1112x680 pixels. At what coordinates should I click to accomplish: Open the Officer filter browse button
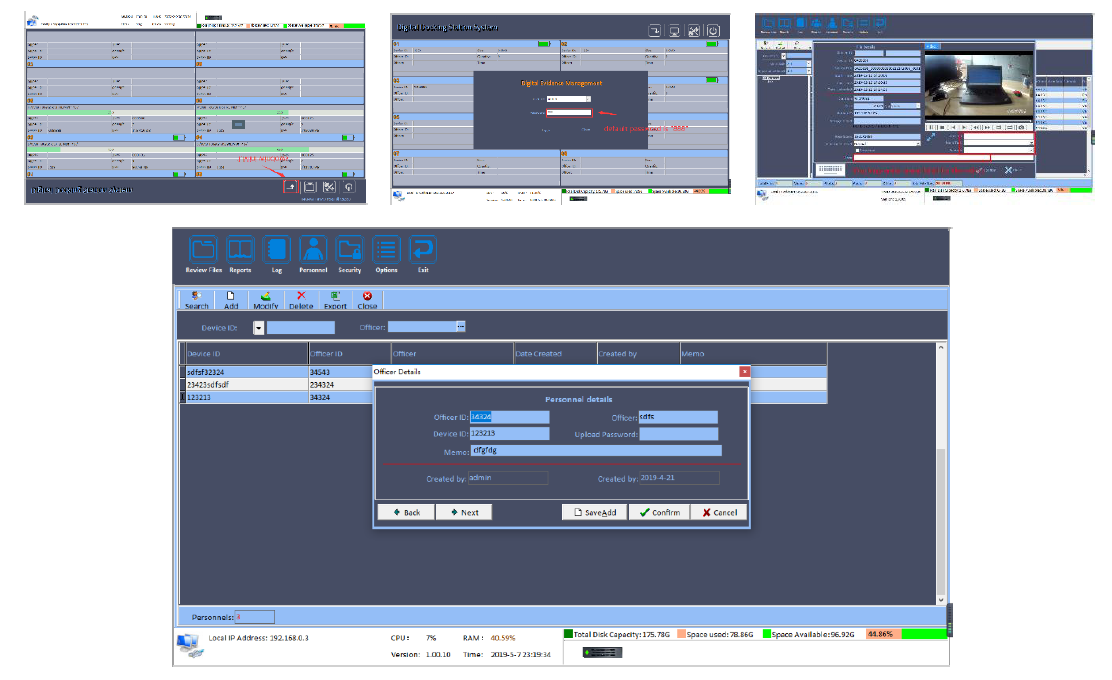pos(461,326)
